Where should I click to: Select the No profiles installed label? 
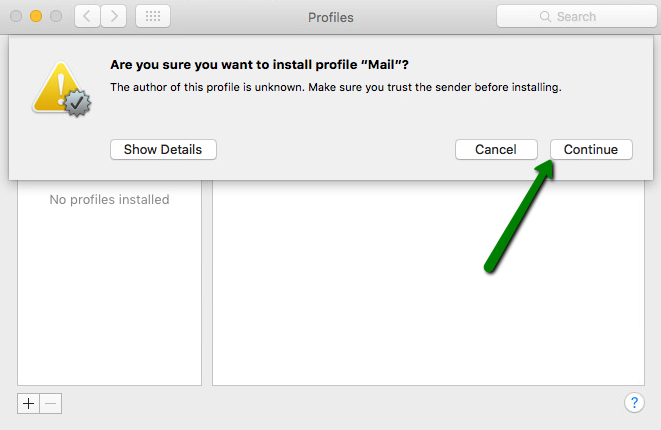109,199
